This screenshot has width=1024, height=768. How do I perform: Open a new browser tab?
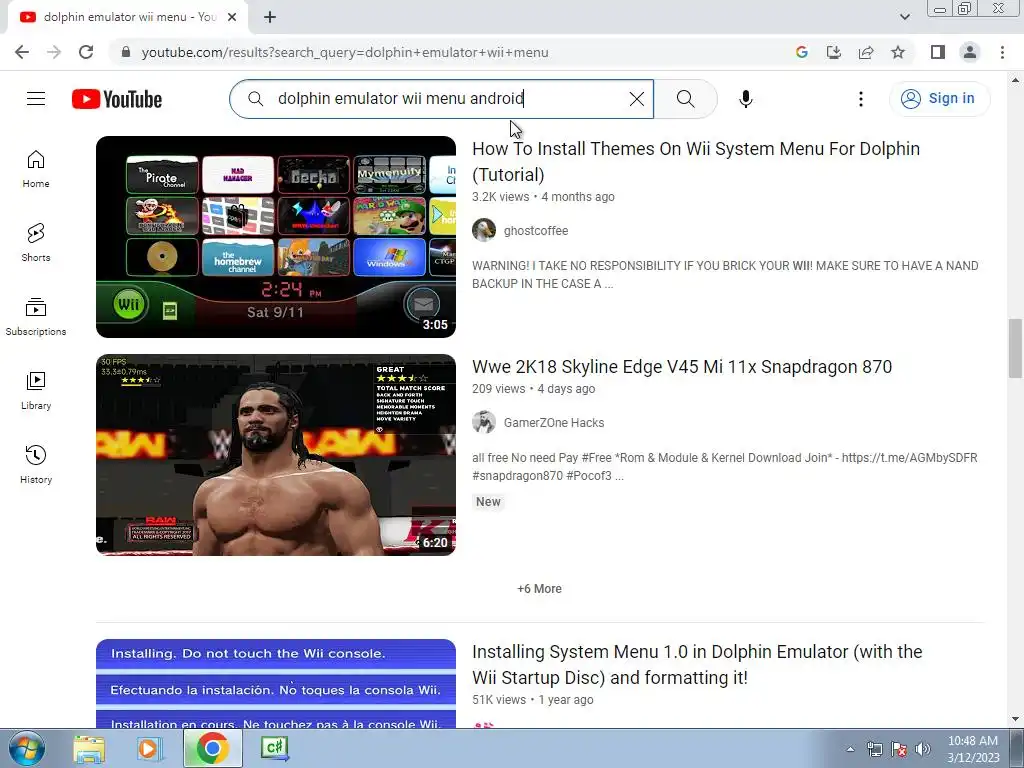[x=270, y=17]
